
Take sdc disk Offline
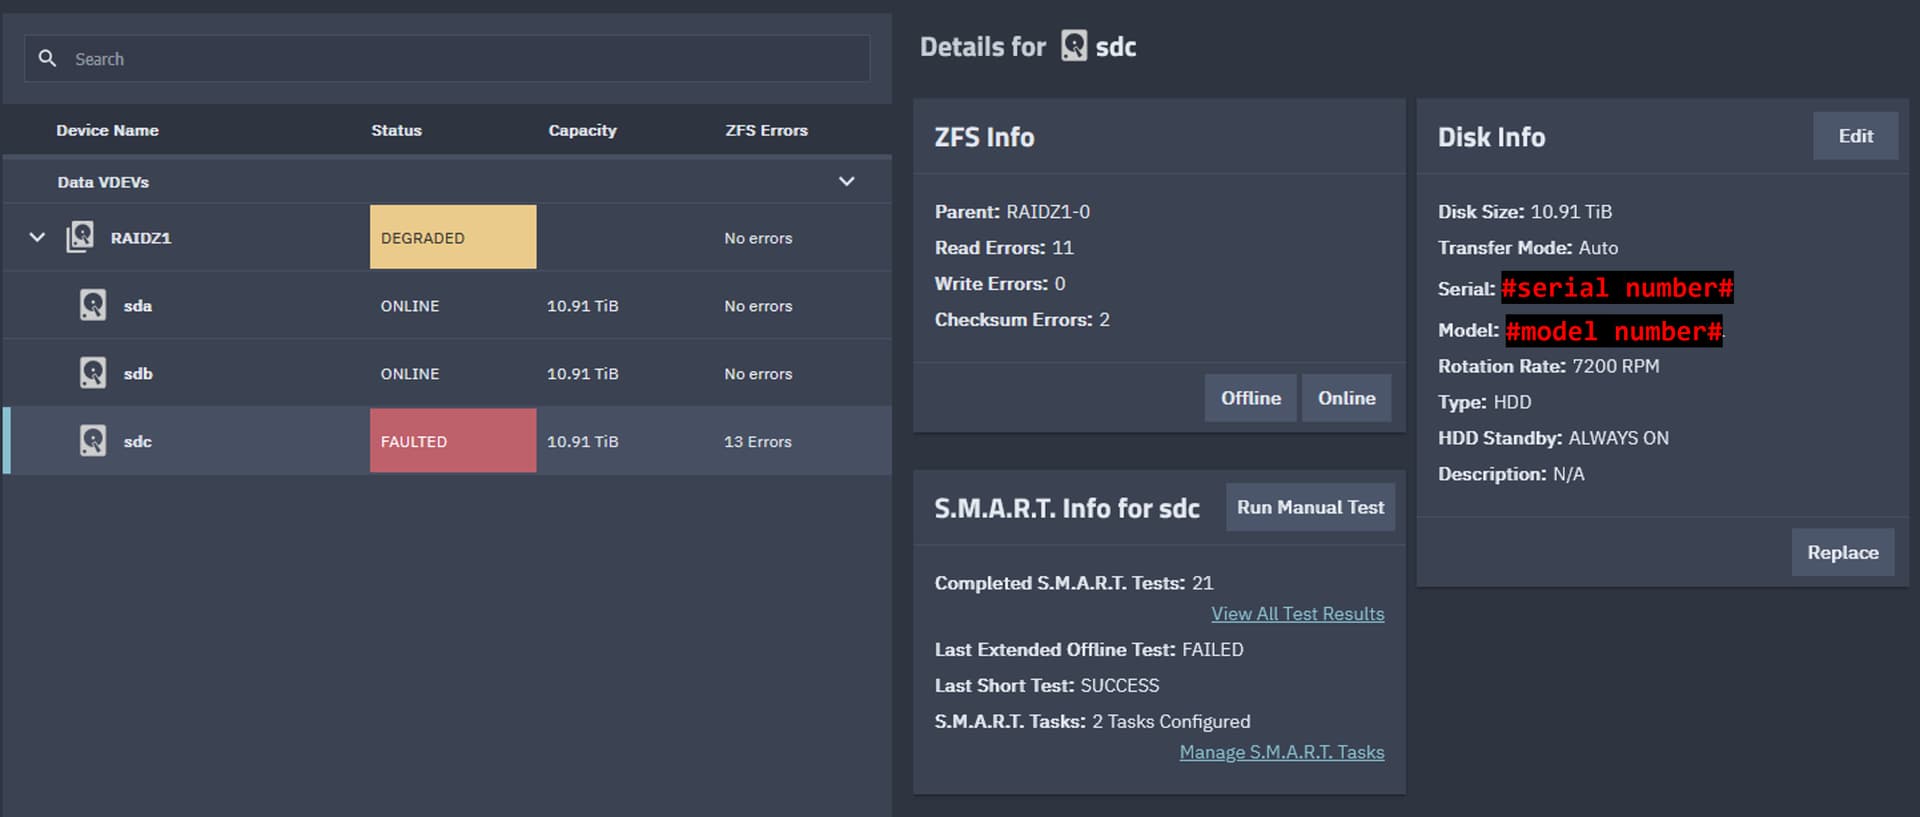1250,398
